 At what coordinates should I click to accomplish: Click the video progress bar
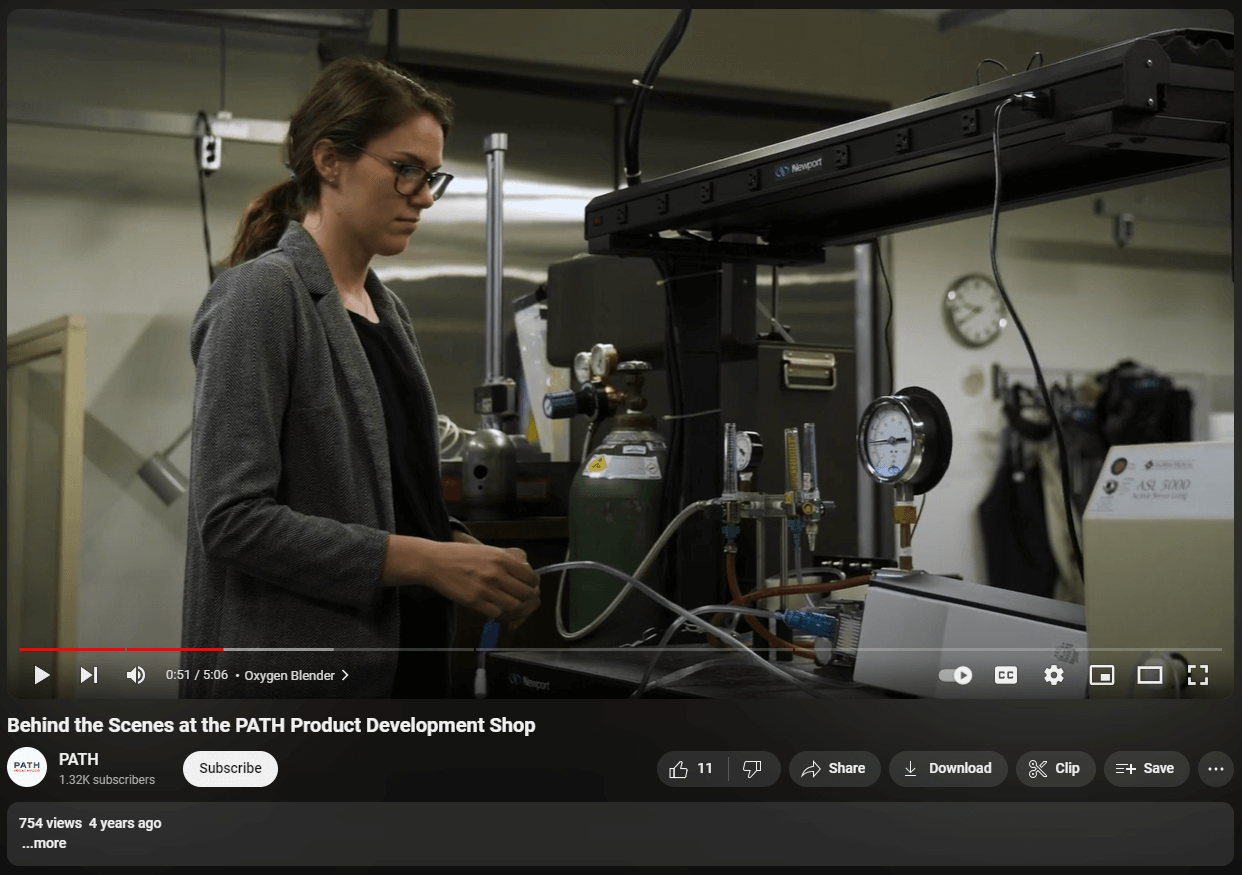pos(620,649)
